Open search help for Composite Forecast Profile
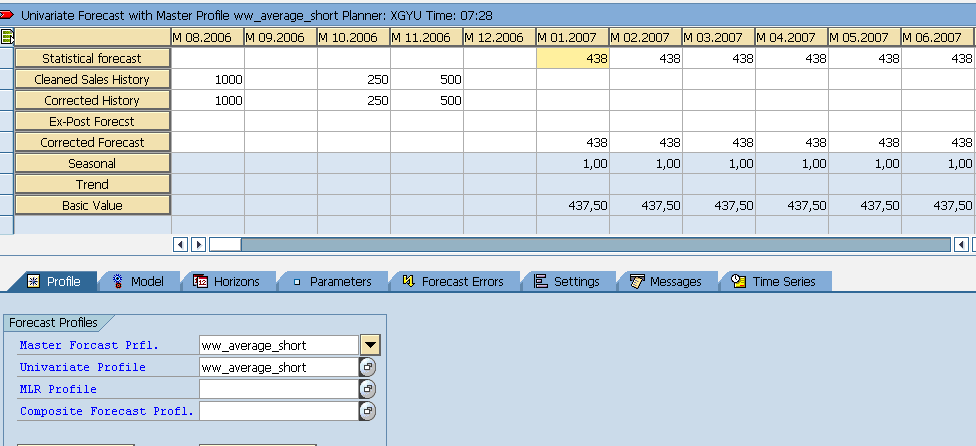The image size is (976, 446). [x=368, y=411]
